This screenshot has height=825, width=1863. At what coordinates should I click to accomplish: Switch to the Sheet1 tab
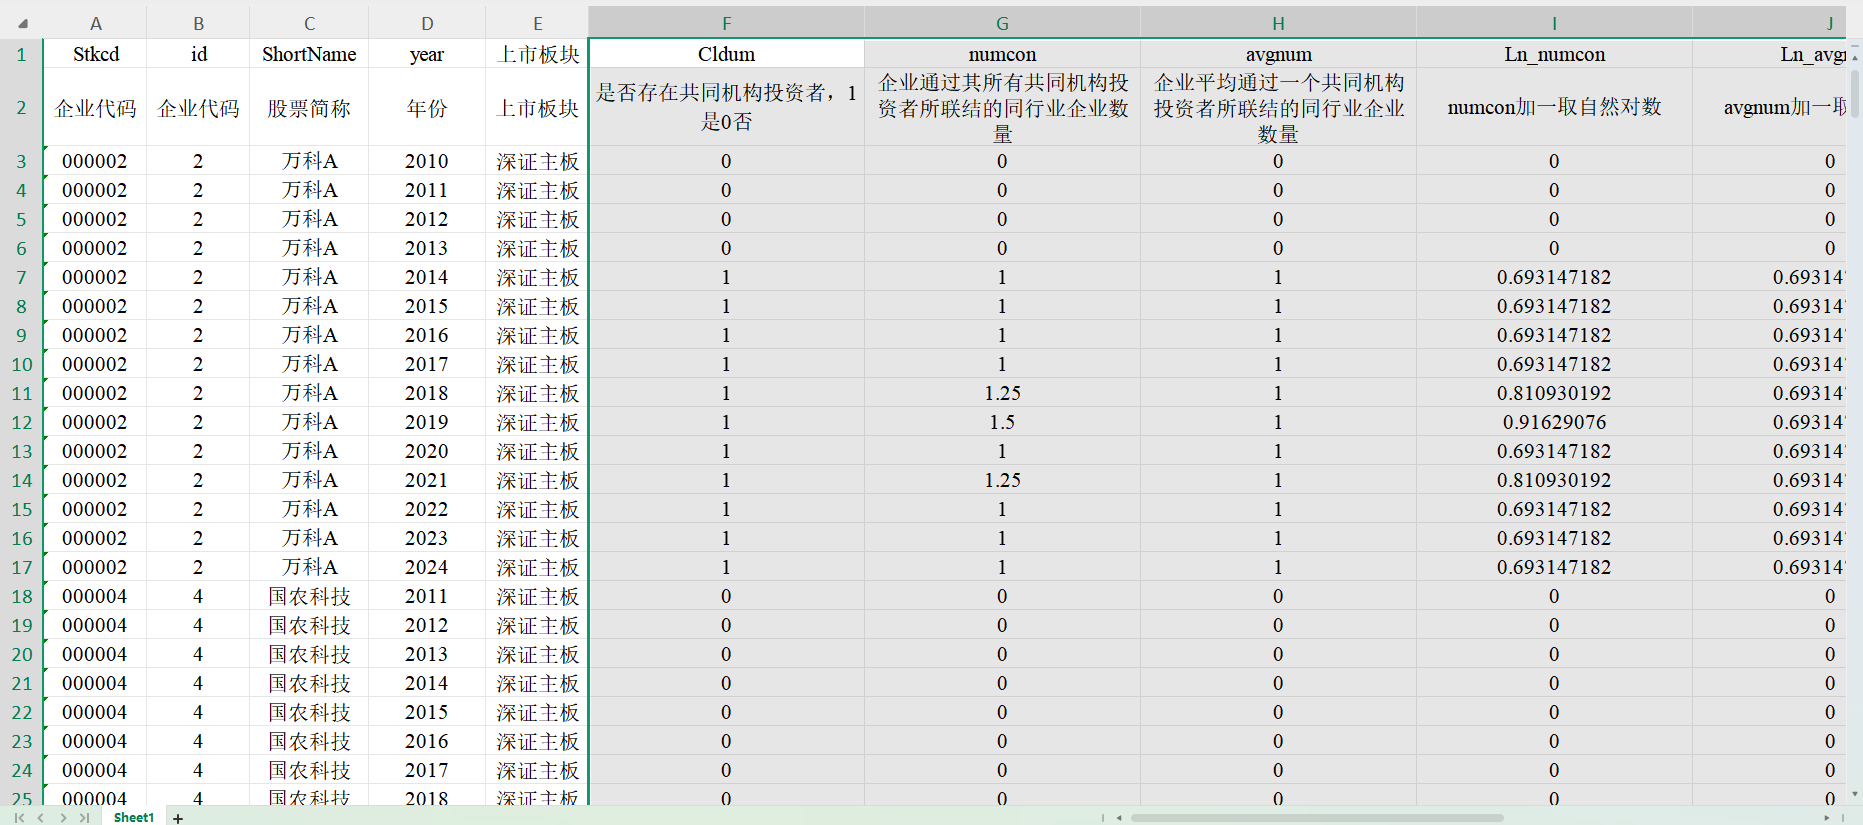coord(134,818)
